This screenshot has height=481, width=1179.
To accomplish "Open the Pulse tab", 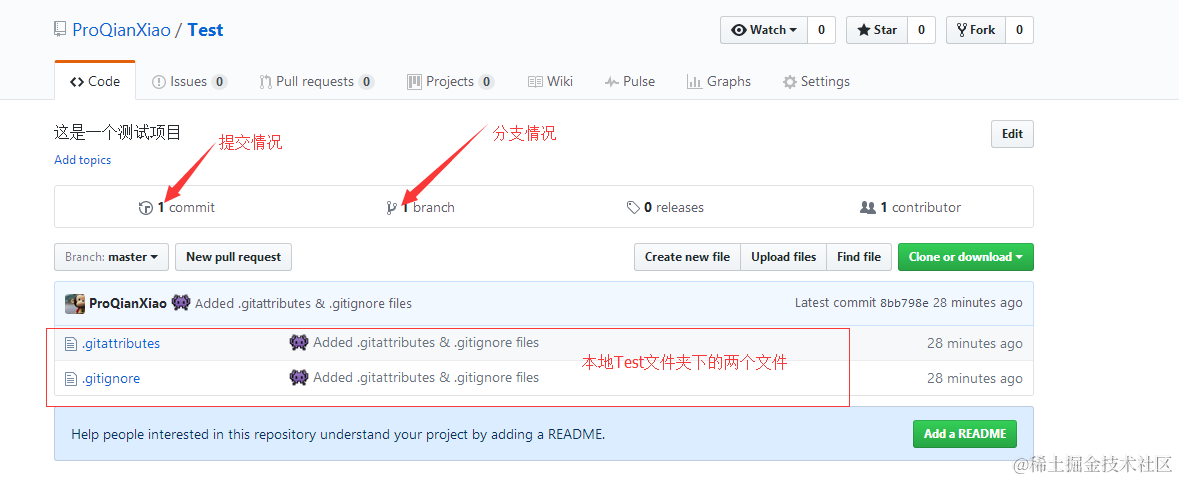I will (629, 82).
